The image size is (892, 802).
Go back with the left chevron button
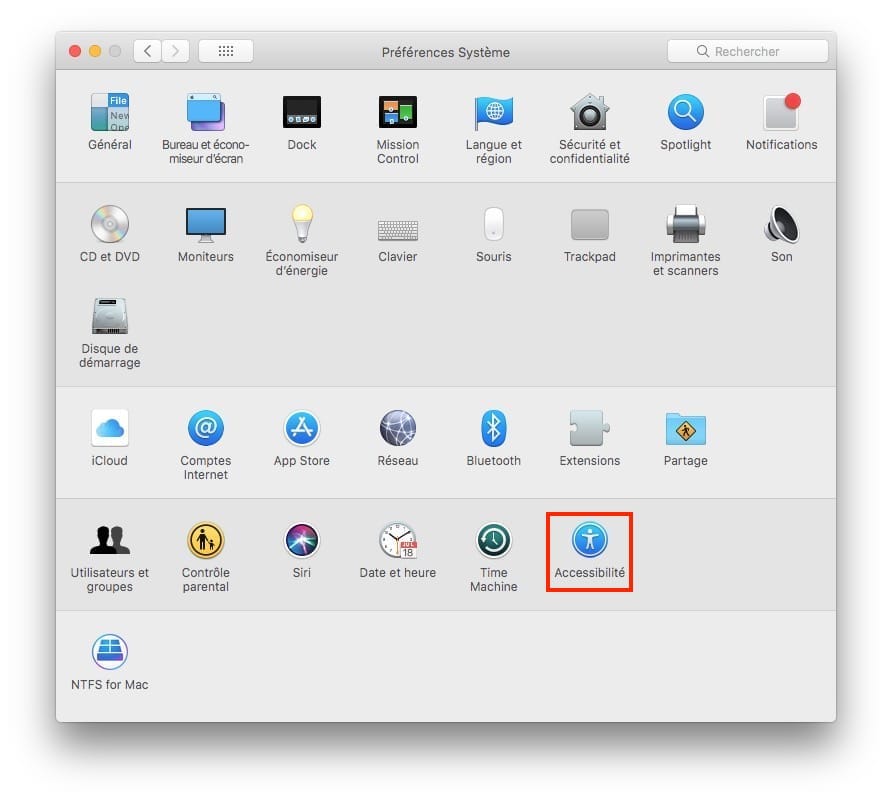tap(147, 51)
